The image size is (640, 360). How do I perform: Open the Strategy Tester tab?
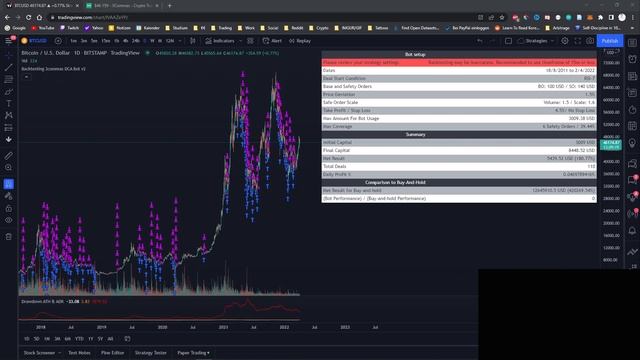coord(151,353)
